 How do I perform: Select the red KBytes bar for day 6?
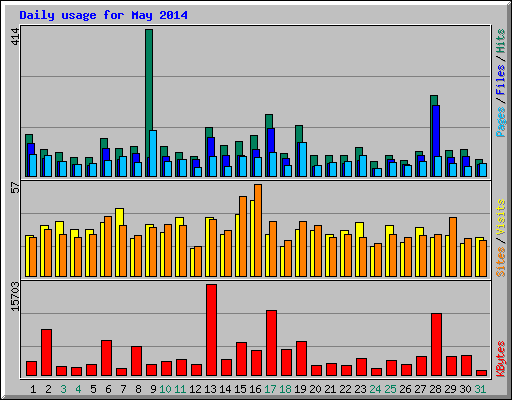(x=106, y=358)
